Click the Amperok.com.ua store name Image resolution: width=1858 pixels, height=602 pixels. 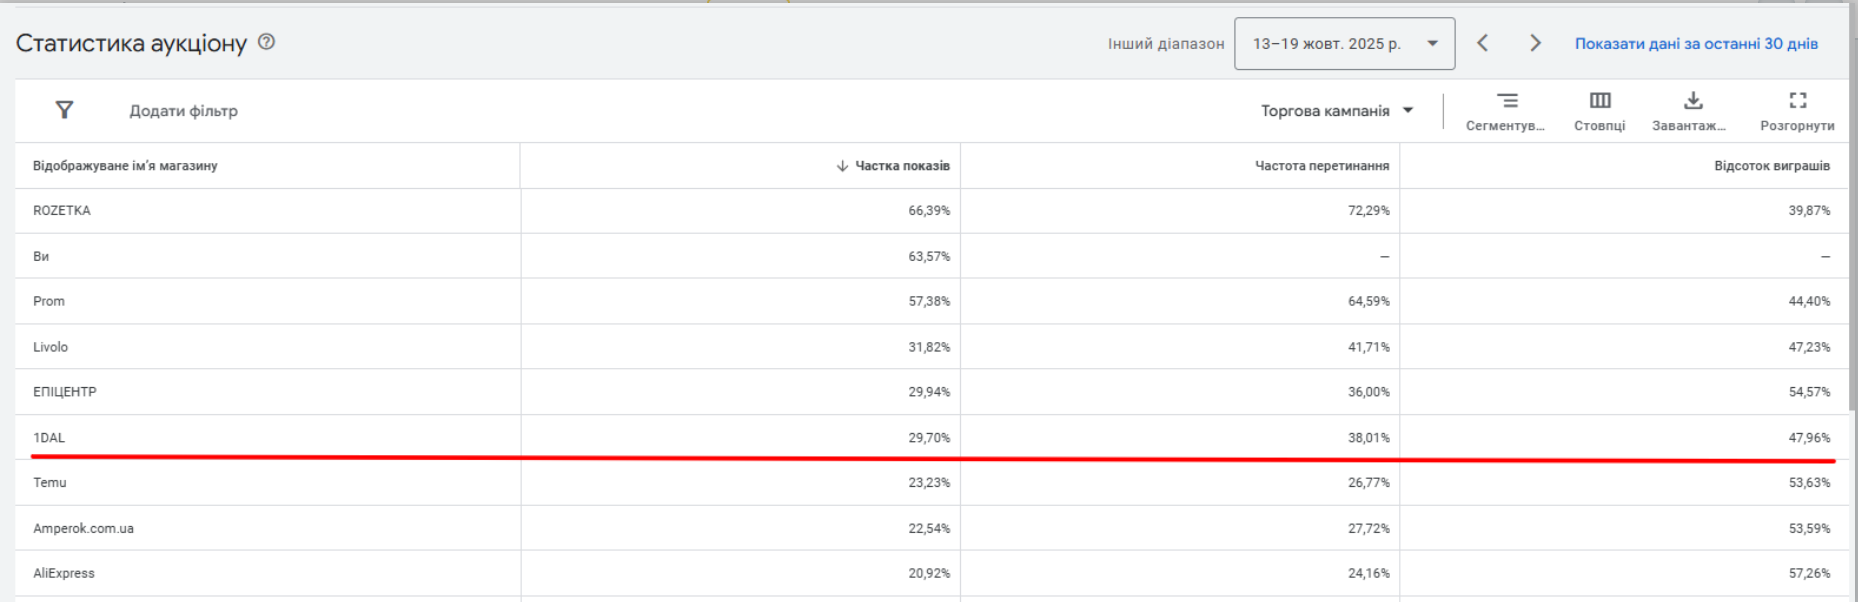[x=83, y=528]
